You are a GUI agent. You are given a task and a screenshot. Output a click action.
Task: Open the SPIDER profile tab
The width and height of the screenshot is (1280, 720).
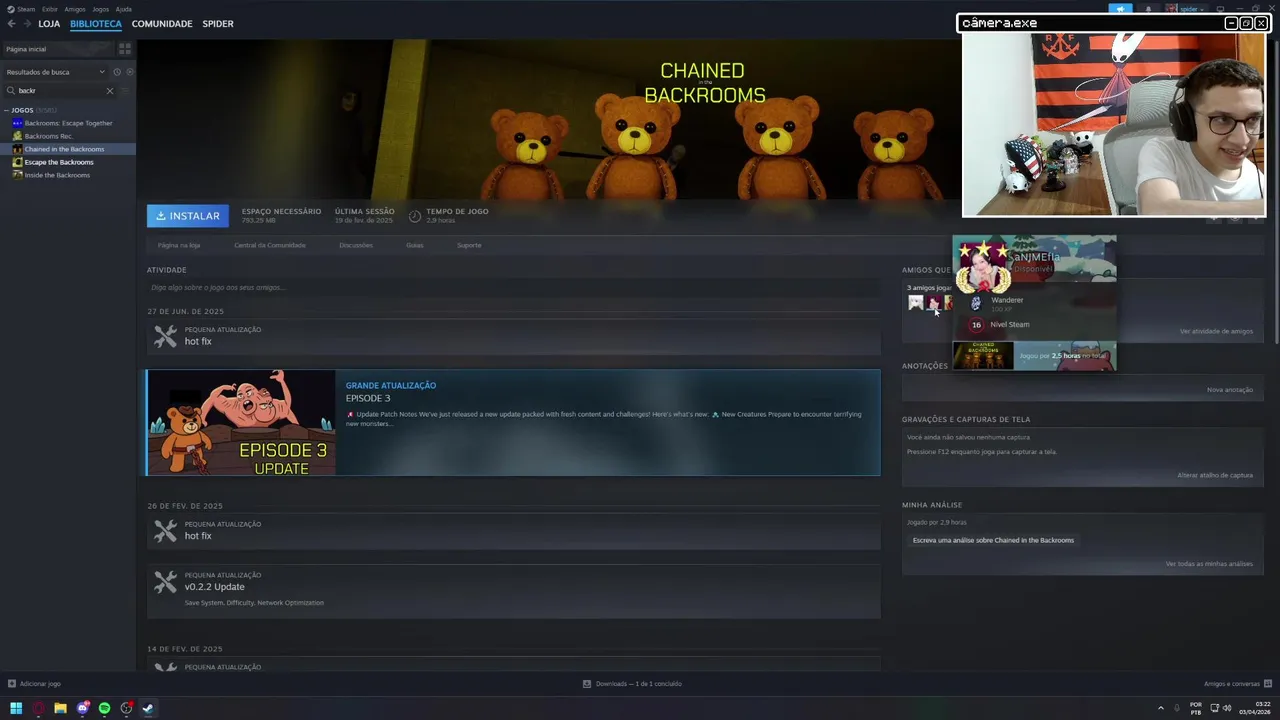click(x=218, y=24)
